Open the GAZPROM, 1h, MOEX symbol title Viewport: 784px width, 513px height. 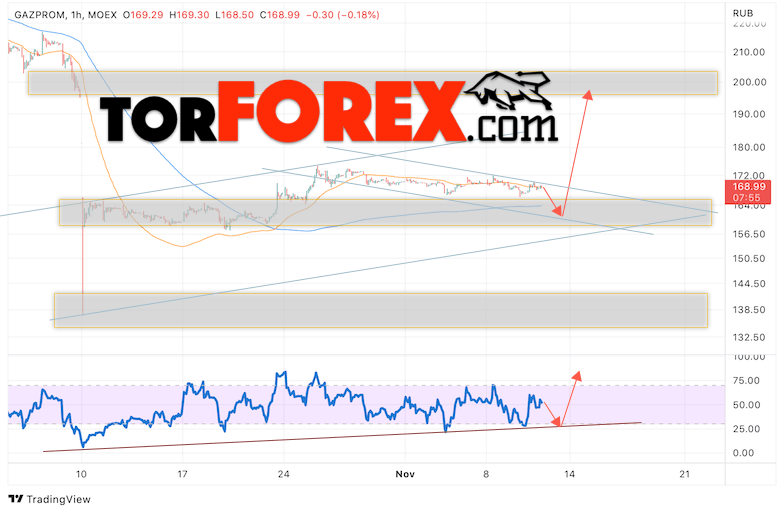[x=66, y=15]
